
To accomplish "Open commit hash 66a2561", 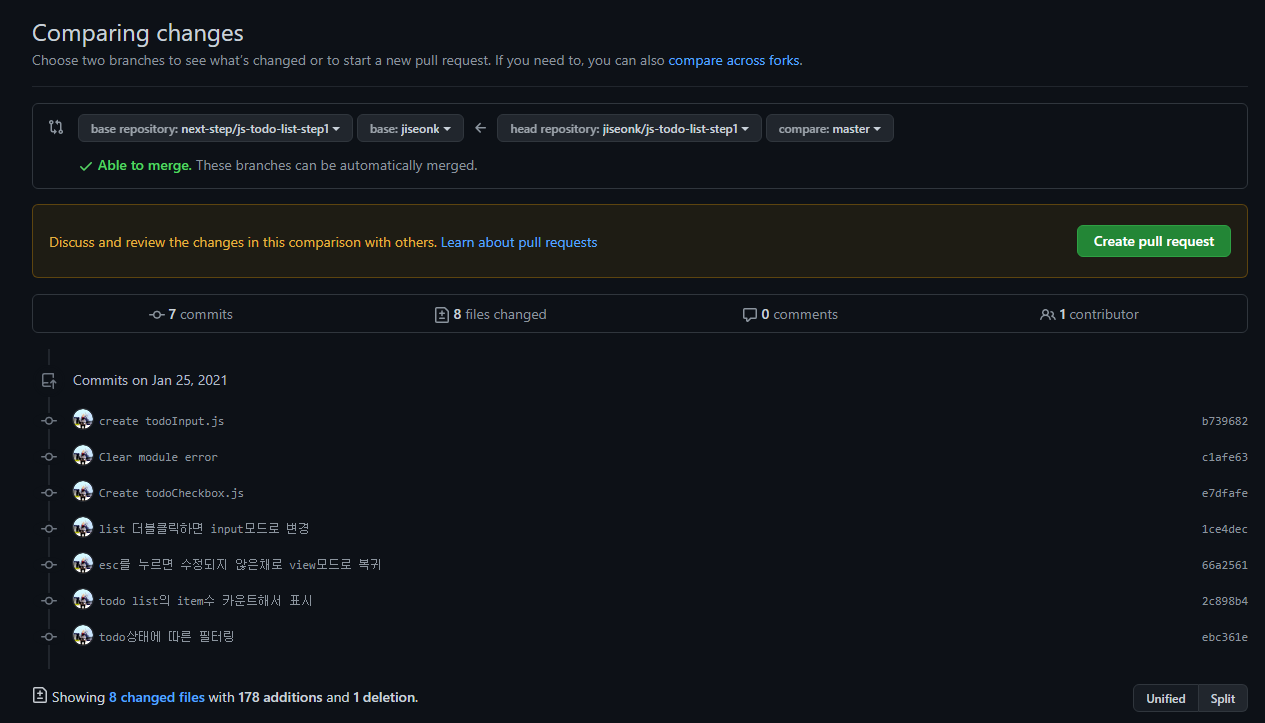I will [1224, 565].
